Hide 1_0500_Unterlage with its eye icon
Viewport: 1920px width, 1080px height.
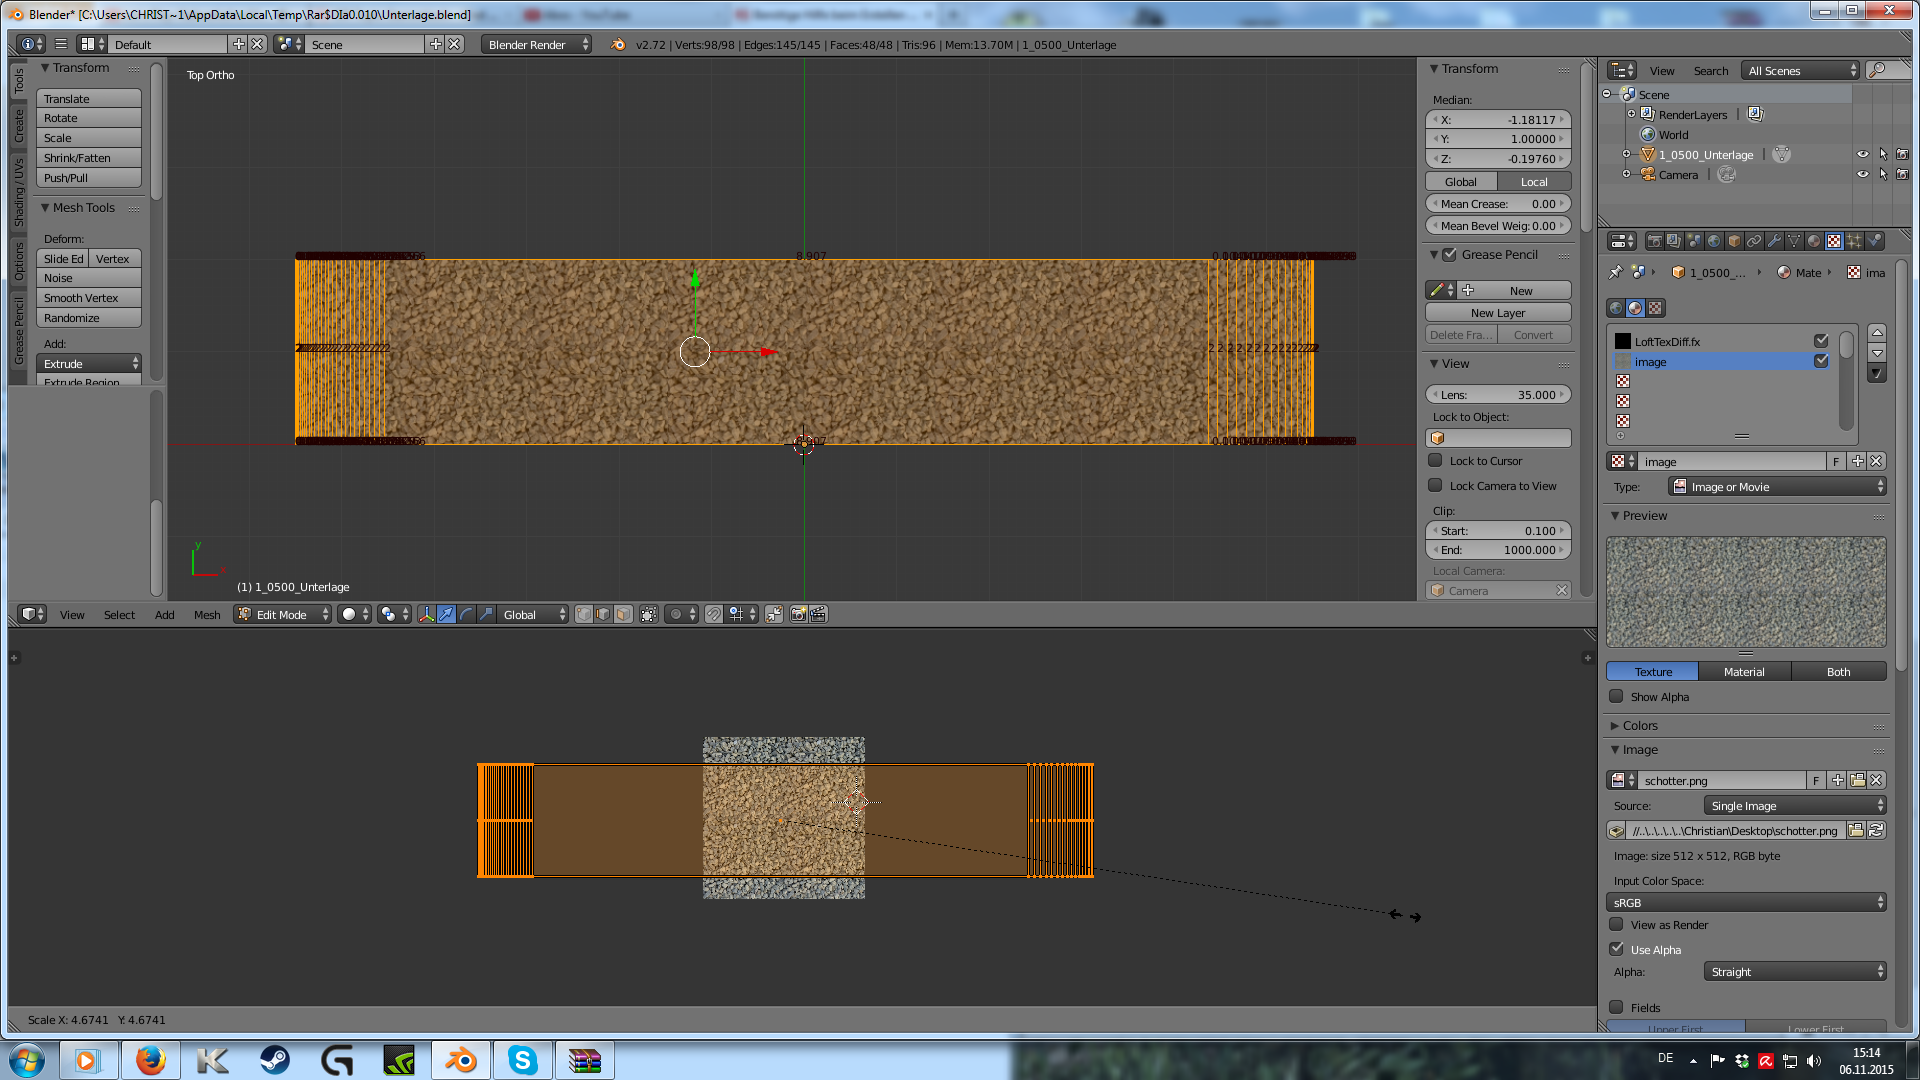point(1862,155)
